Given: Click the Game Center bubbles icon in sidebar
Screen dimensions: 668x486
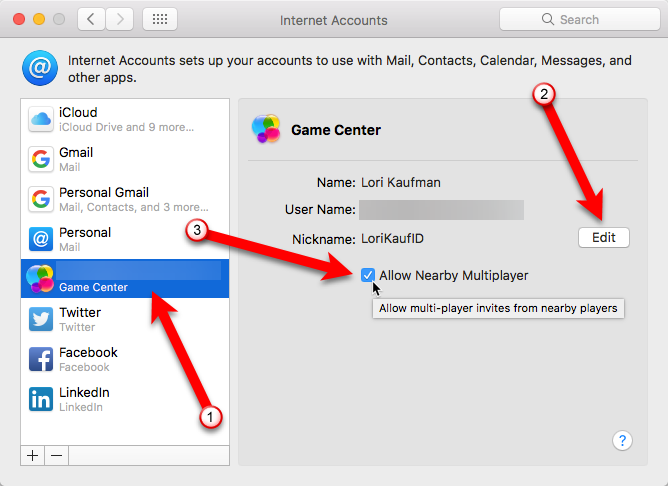Looking at the screenshot, I should pyautogui.click(x=40, y=279).
